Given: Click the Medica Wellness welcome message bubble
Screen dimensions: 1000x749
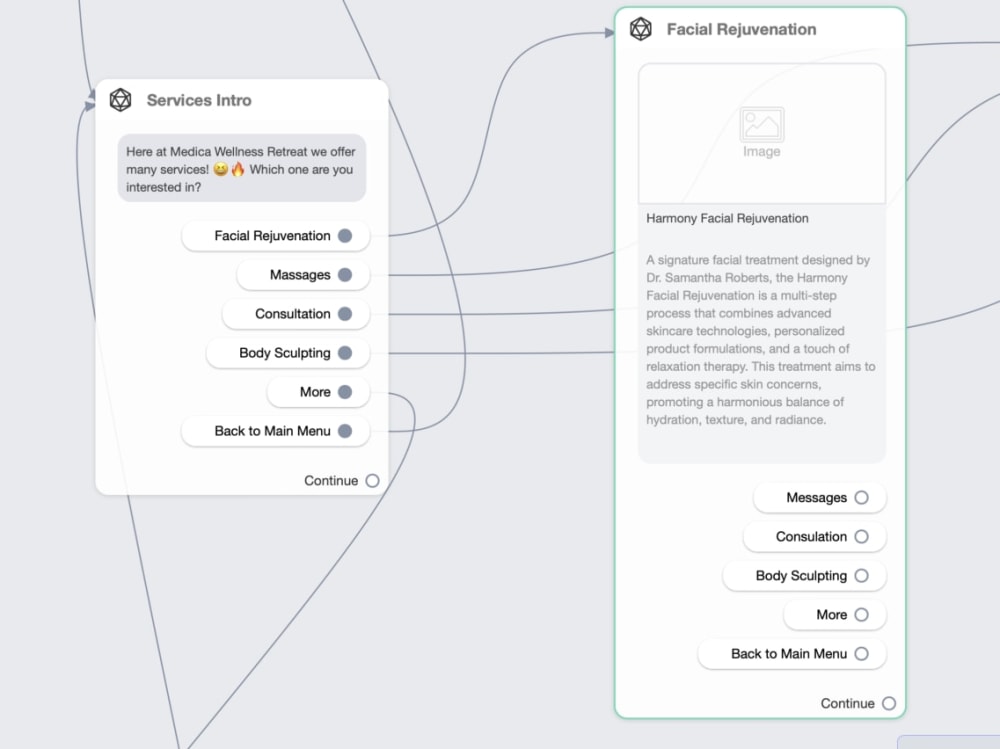Looking at the screenshot, I should (x=242, y=168).
